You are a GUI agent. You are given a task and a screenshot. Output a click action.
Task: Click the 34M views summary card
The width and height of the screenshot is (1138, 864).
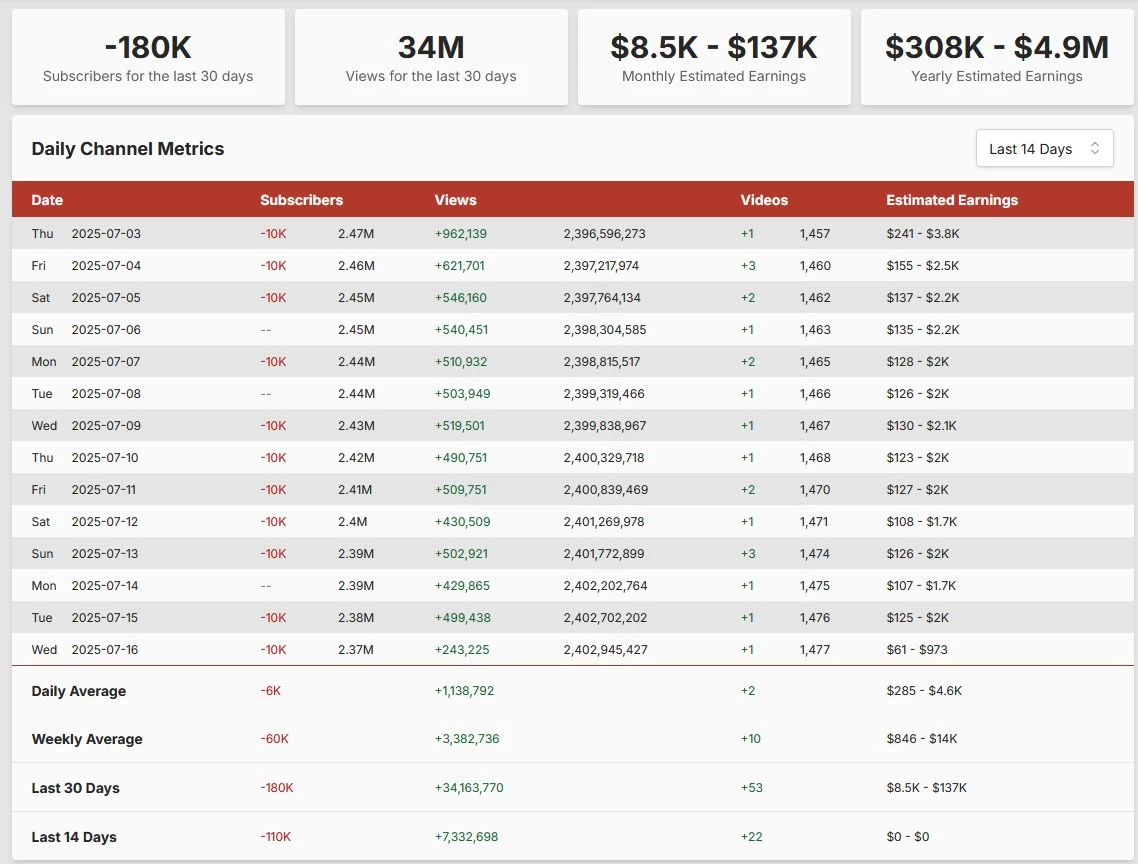[x=431, y=57]
